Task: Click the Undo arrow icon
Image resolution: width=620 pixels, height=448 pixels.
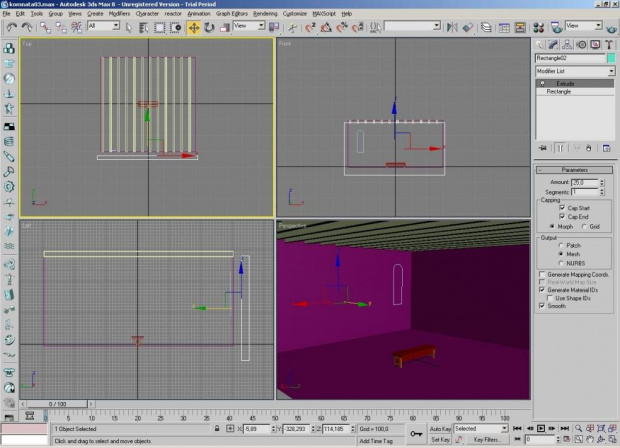Action: point(11,27)
